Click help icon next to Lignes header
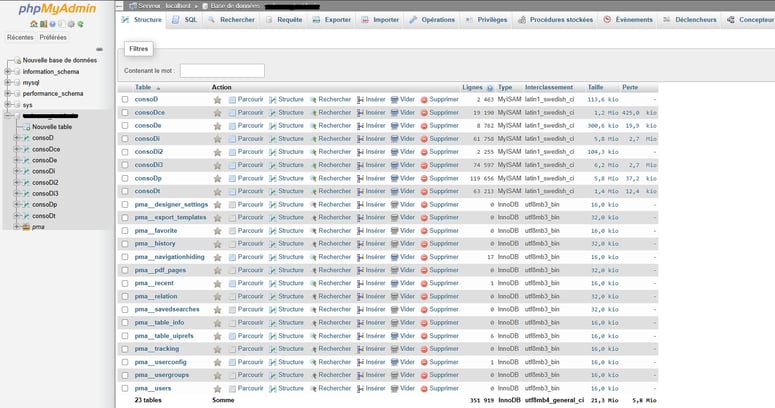Screen dimensions: 775x408 point(490,88)
